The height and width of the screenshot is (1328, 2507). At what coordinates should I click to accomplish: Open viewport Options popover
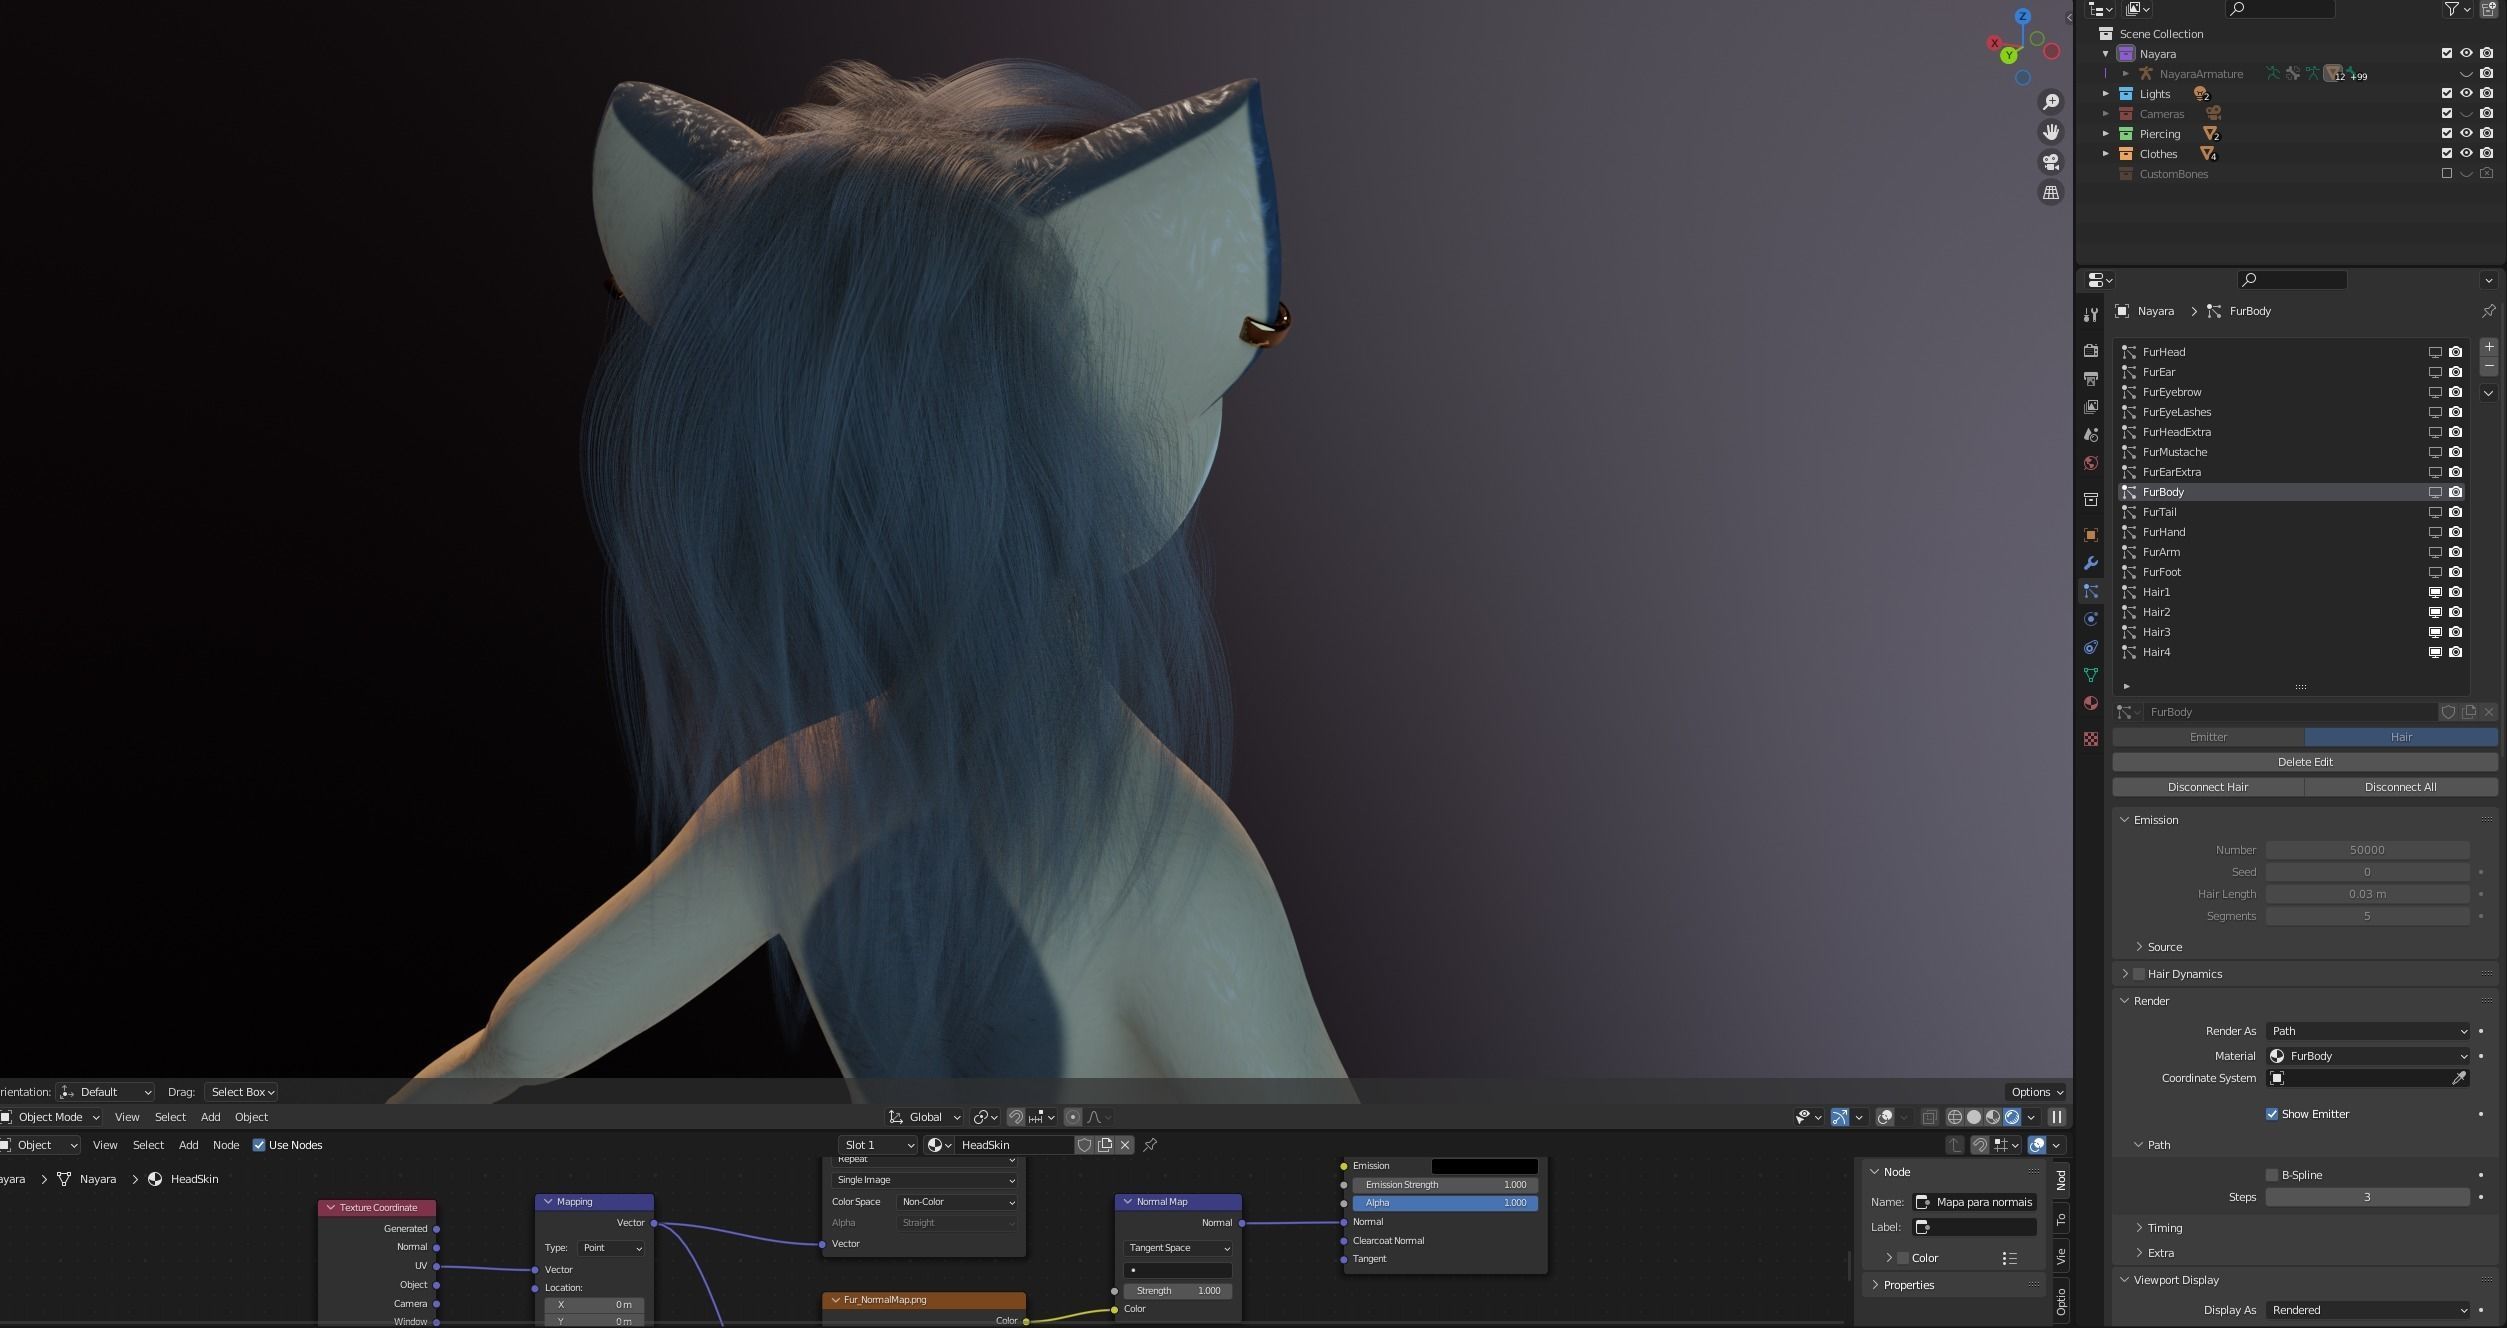[2035, 1092]
